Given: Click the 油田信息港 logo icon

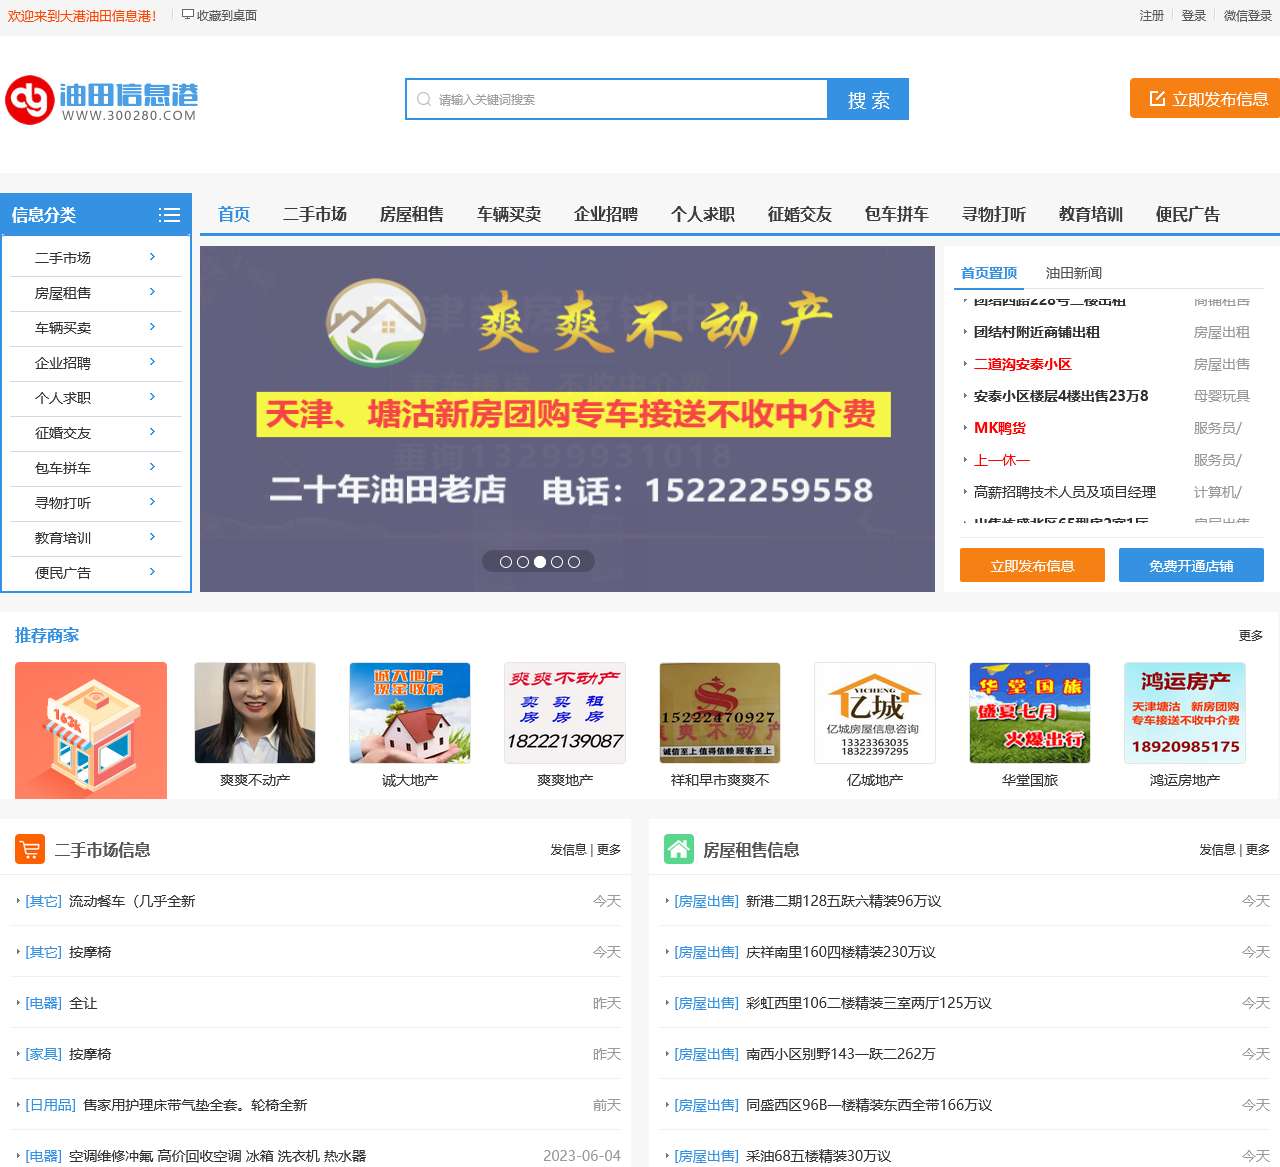Looking at the screenshot, I should [x=30, y=100].
